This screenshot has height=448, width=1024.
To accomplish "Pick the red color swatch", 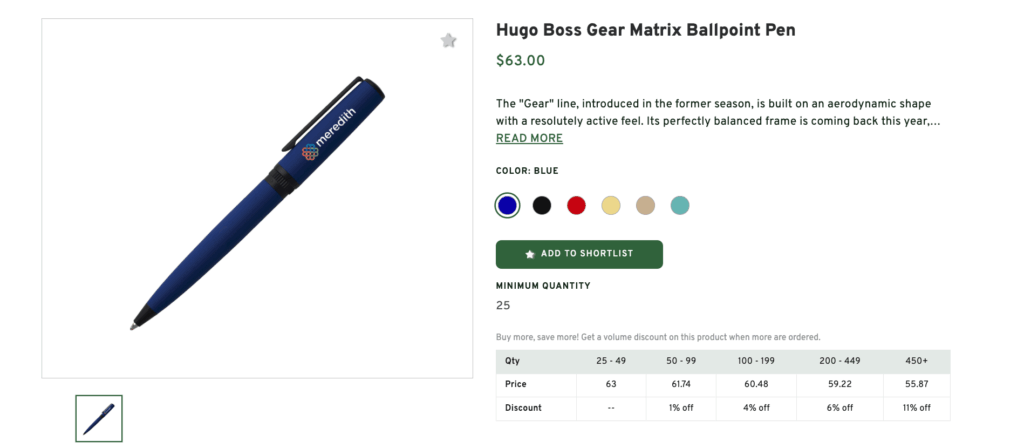I will (x=576, y=205).
